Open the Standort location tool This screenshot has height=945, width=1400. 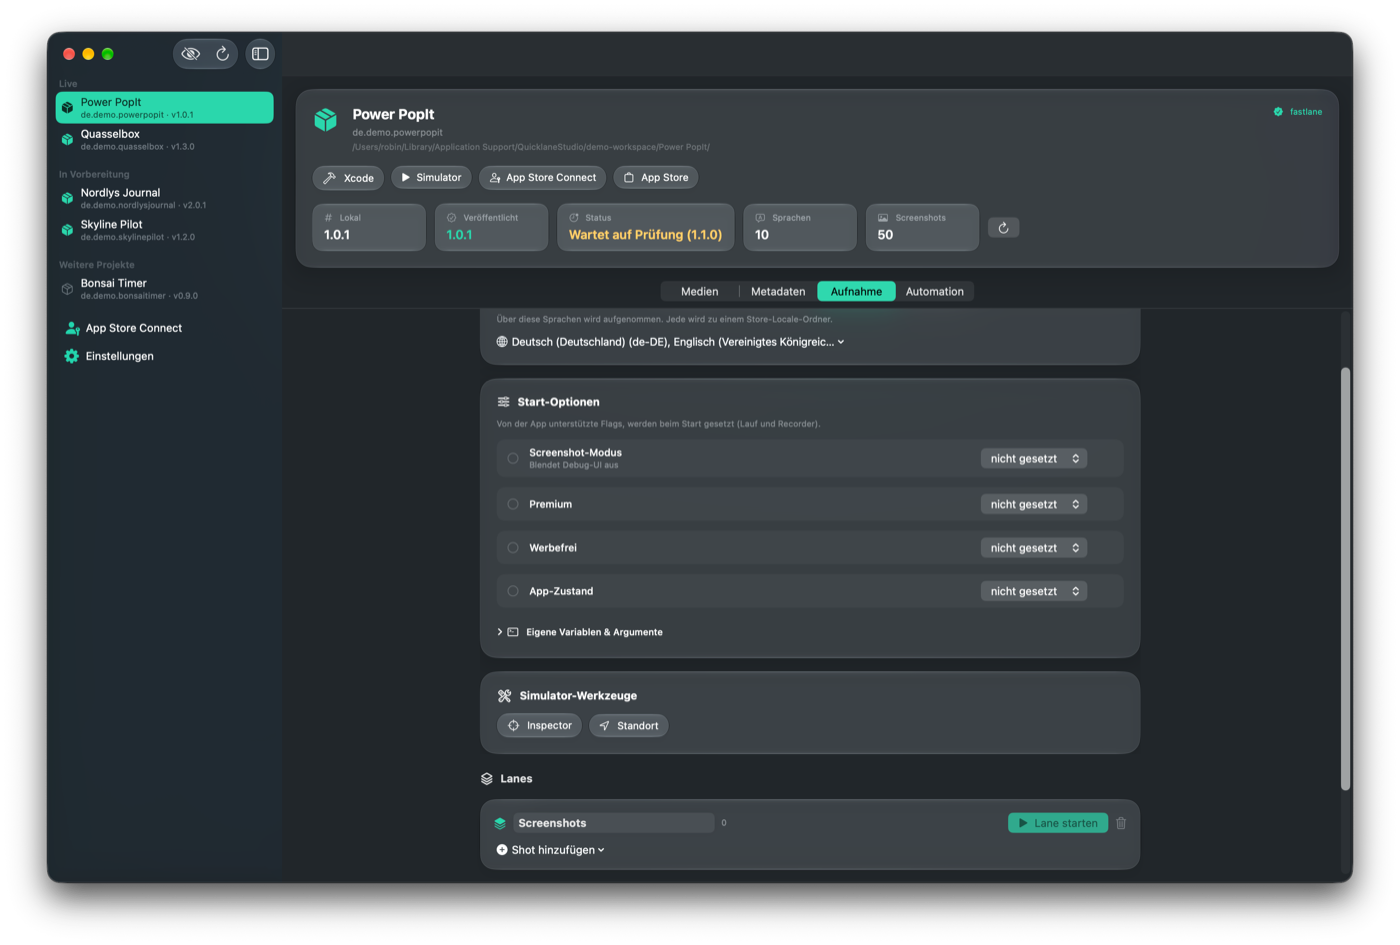tap(629, 726)
